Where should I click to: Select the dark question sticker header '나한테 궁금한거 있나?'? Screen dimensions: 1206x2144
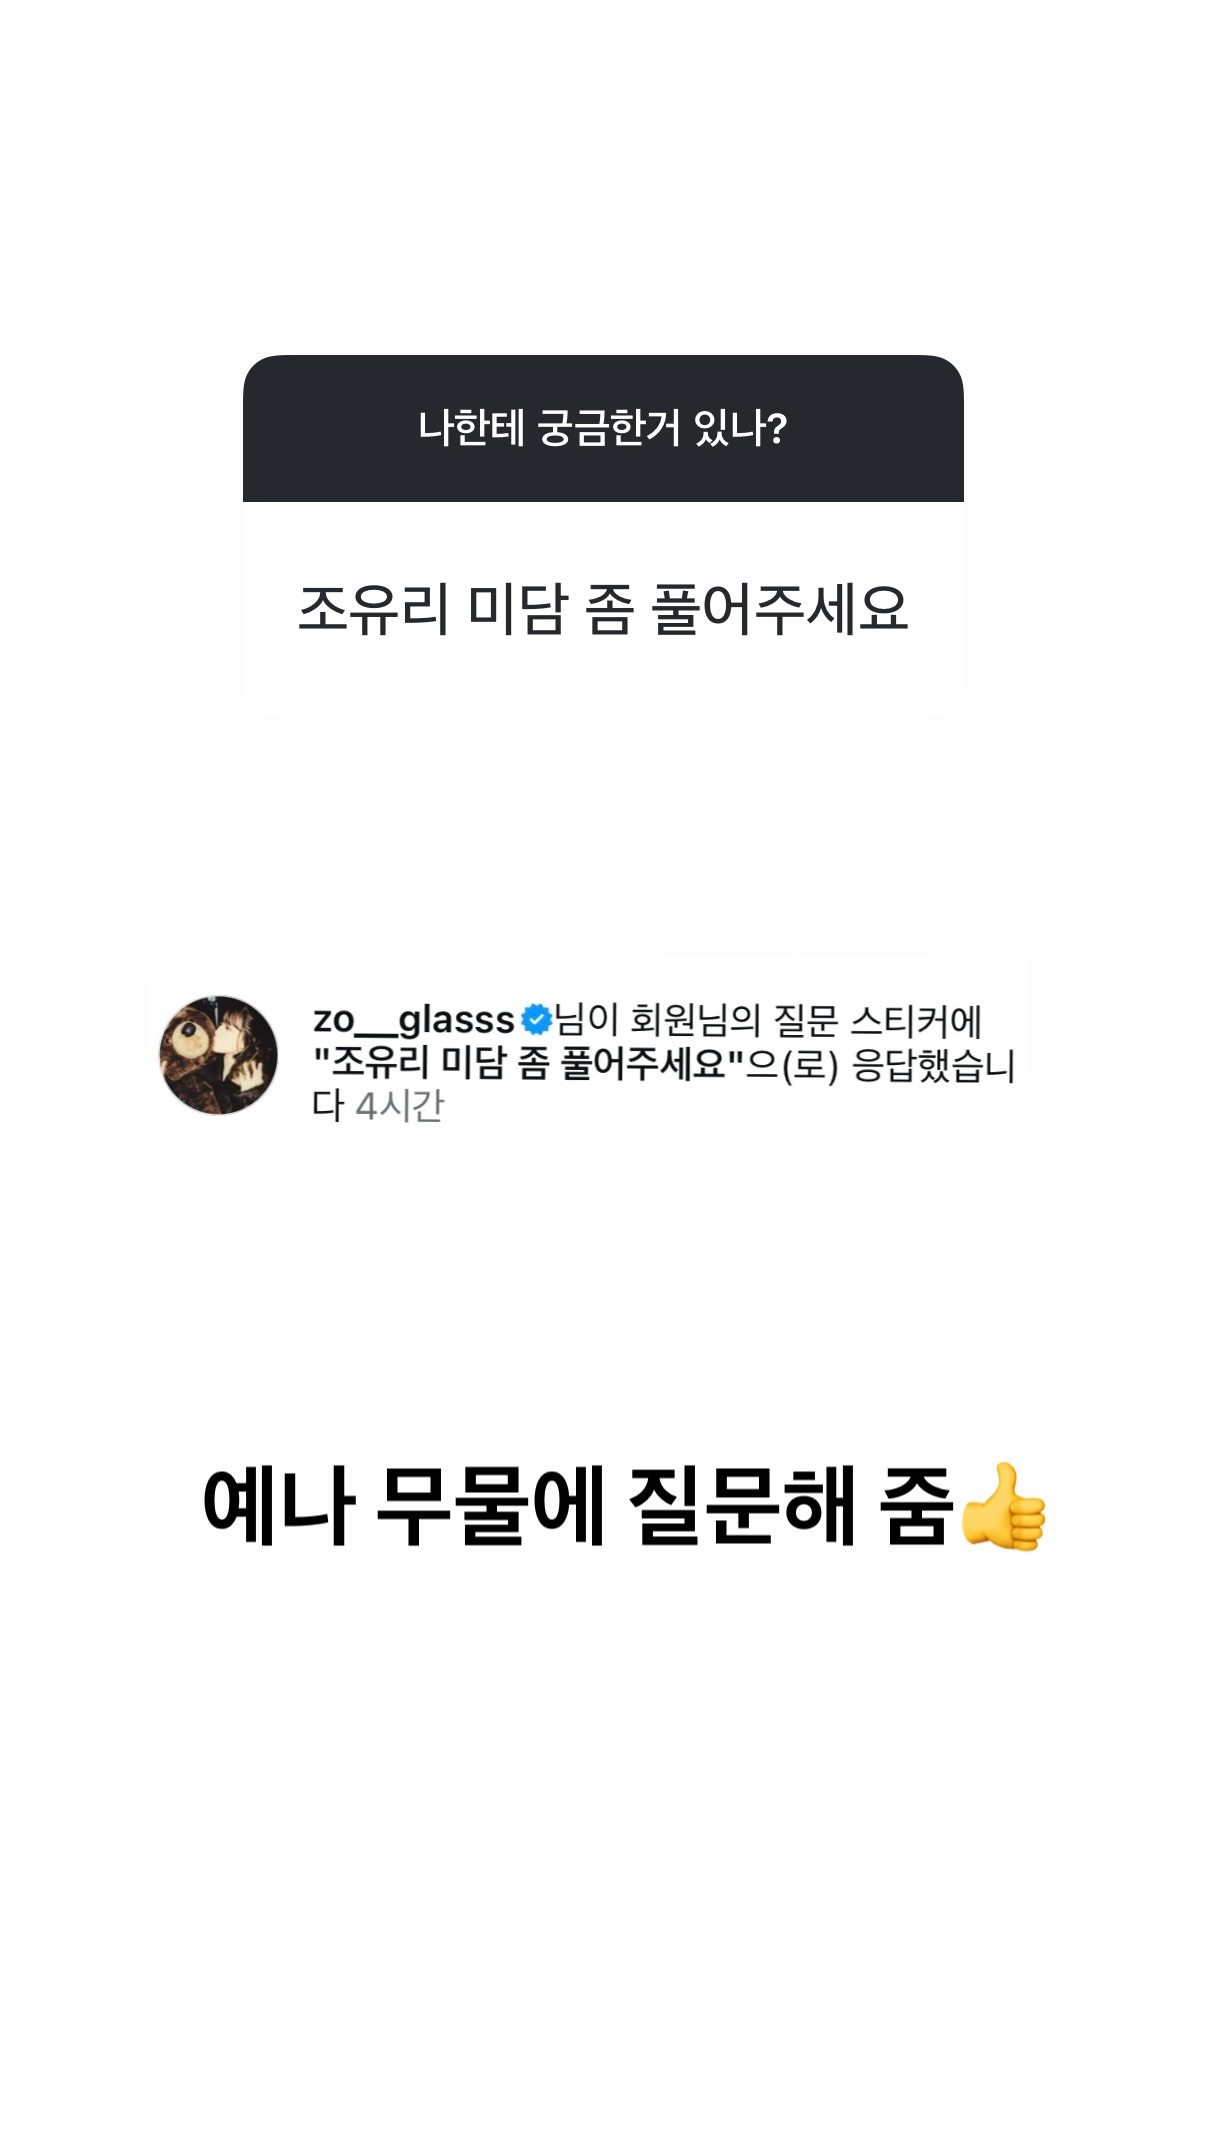point(603,428)
